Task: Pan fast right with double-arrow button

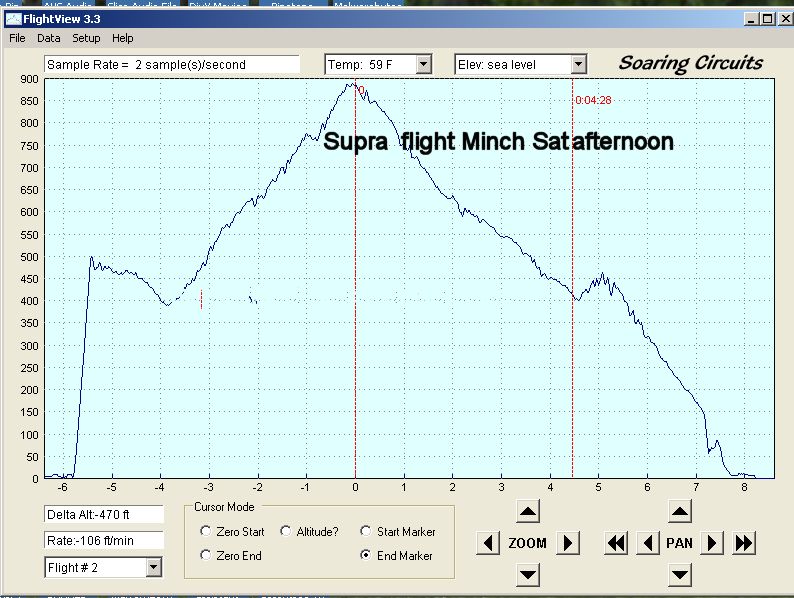Action: (x=744, y=543)
